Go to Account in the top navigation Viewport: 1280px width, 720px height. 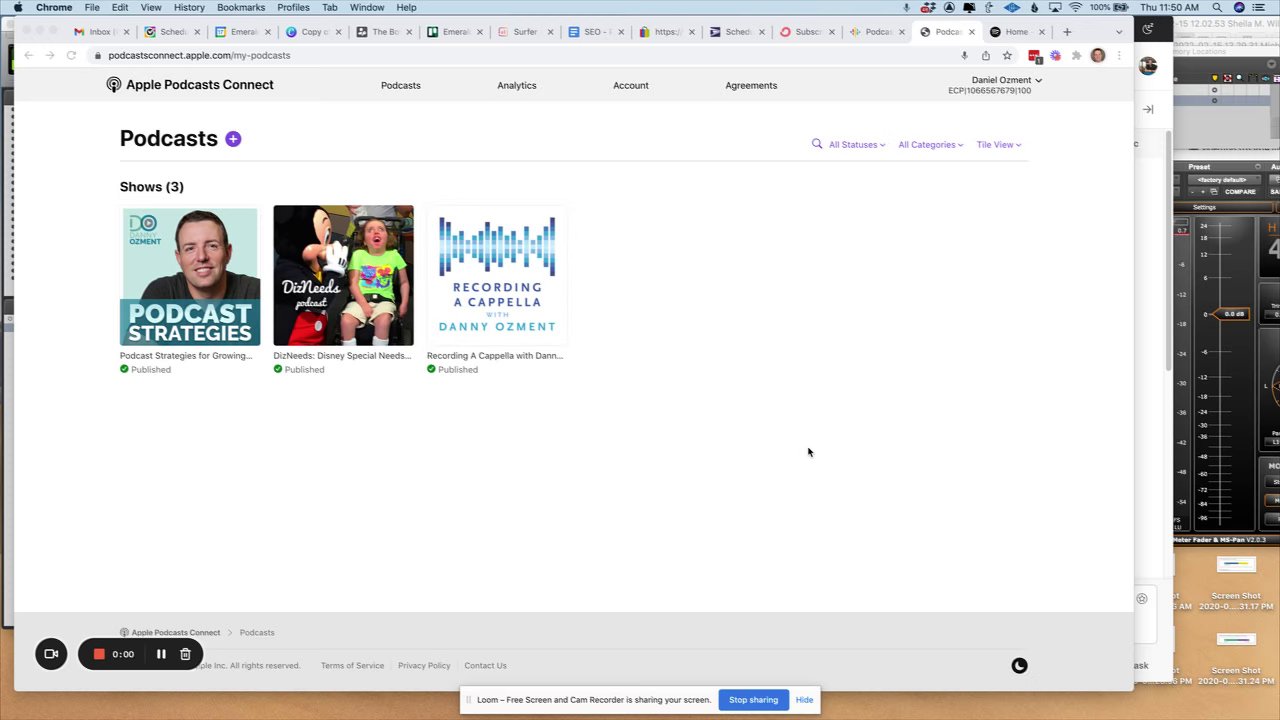coord(631,85)
